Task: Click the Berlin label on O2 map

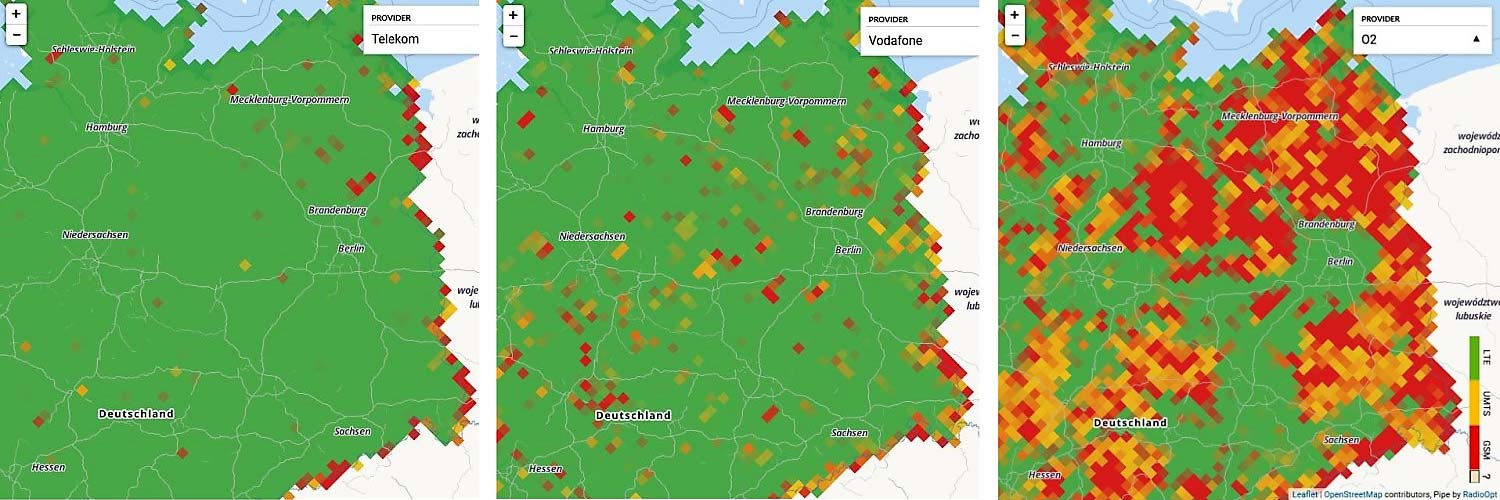Action: (1340, 261)
